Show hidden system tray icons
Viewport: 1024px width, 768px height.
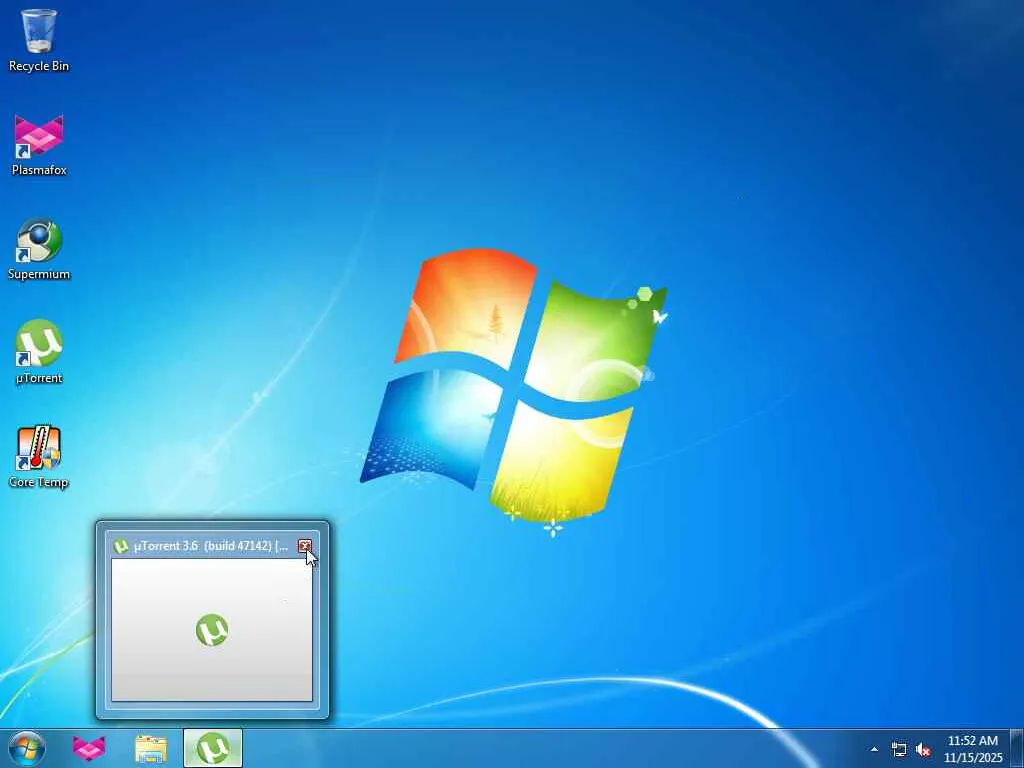[x=874, y=749]
